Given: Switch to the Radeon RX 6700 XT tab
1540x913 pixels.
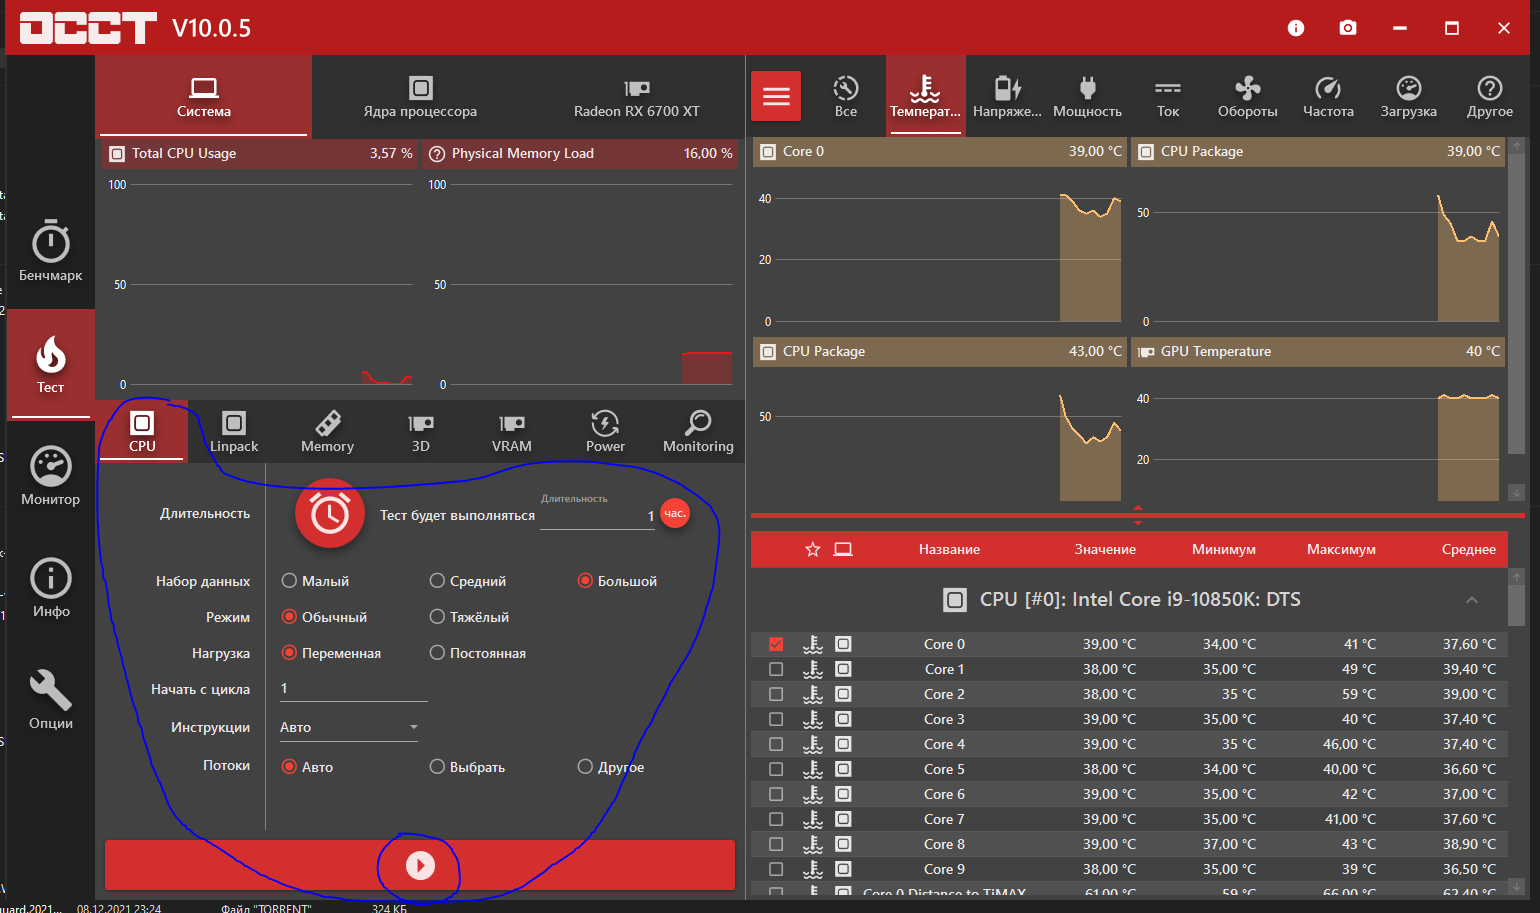Looking at the screenshot, I should (637, 96).
